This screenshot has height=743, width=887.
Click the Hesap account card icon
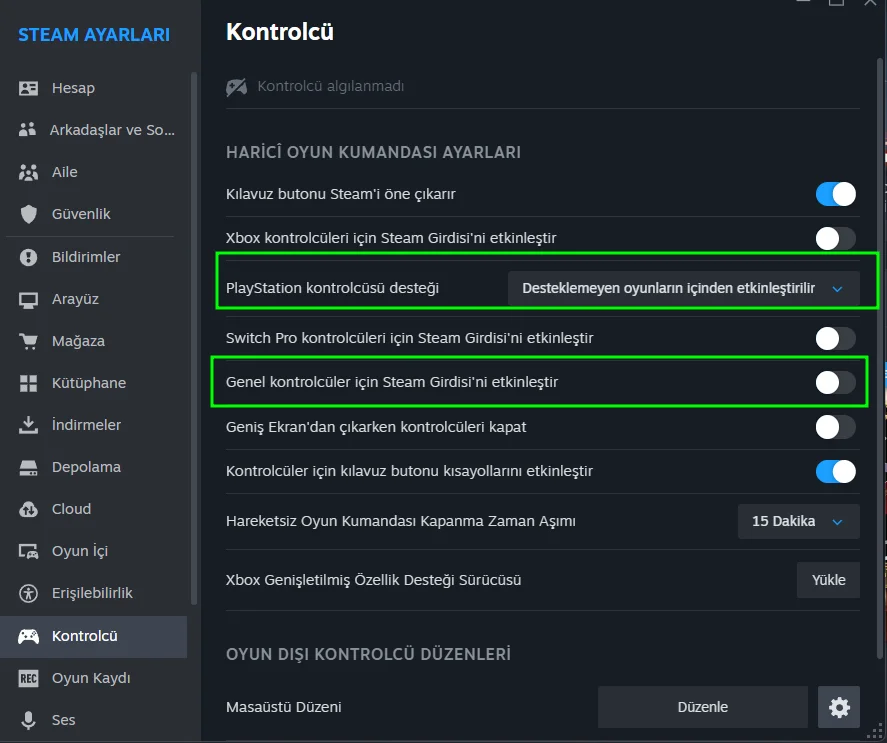coord(28,88)
